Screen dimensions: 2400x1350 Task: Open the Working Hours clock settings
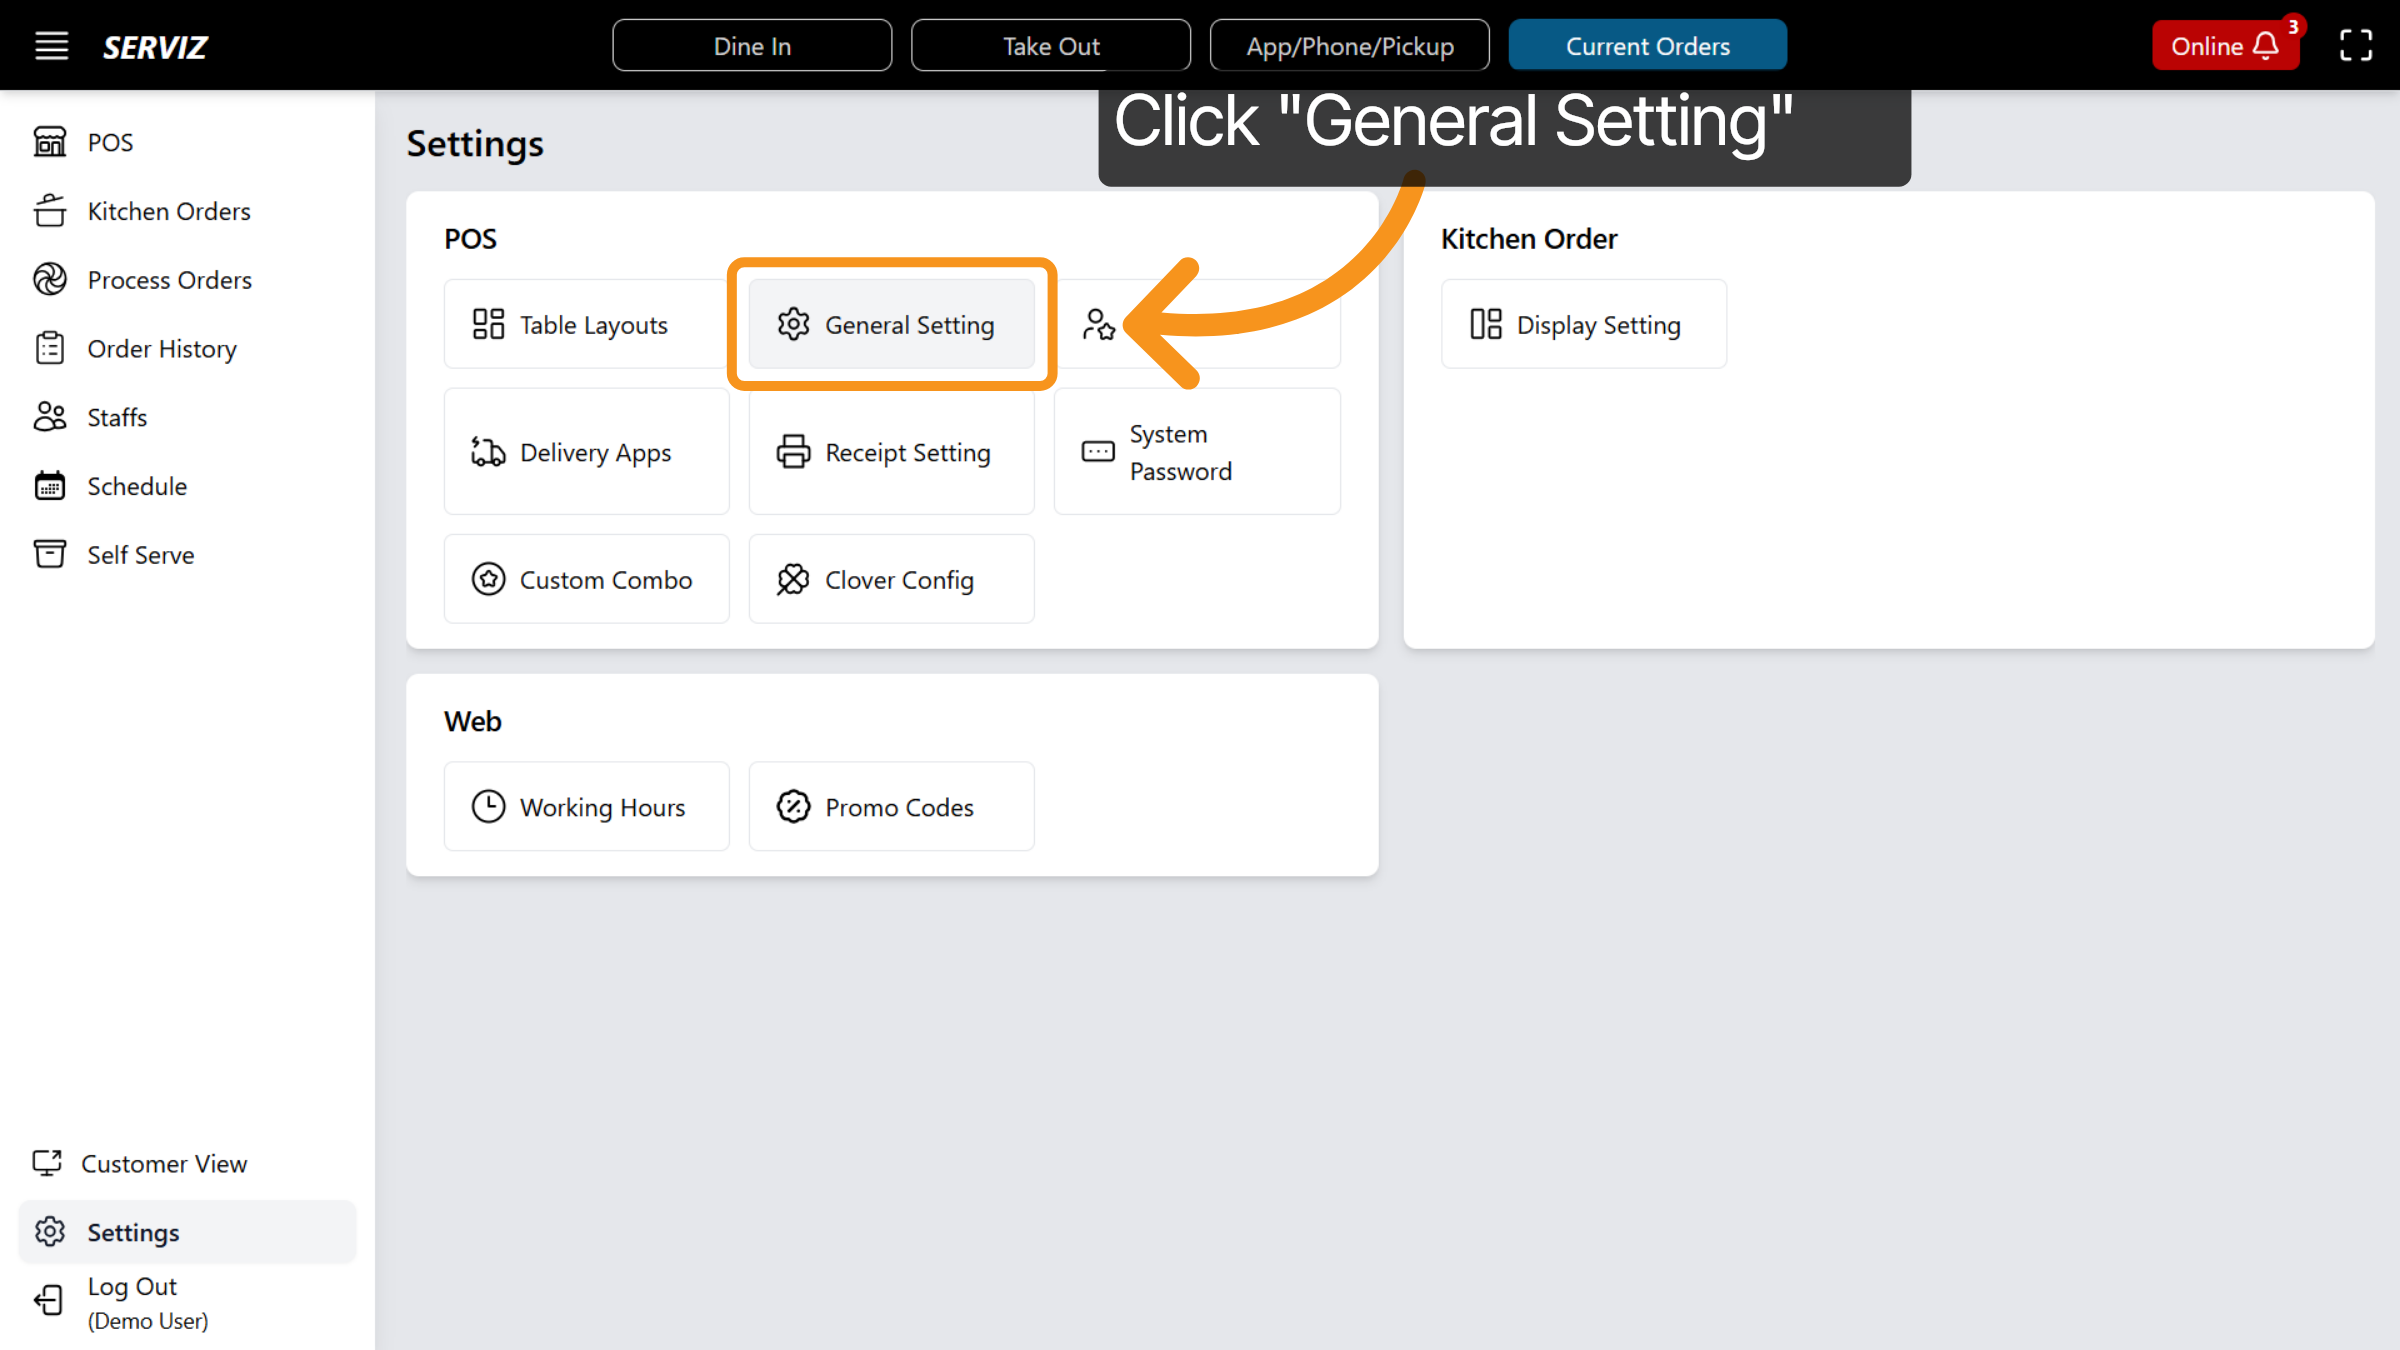pos(587,806)
